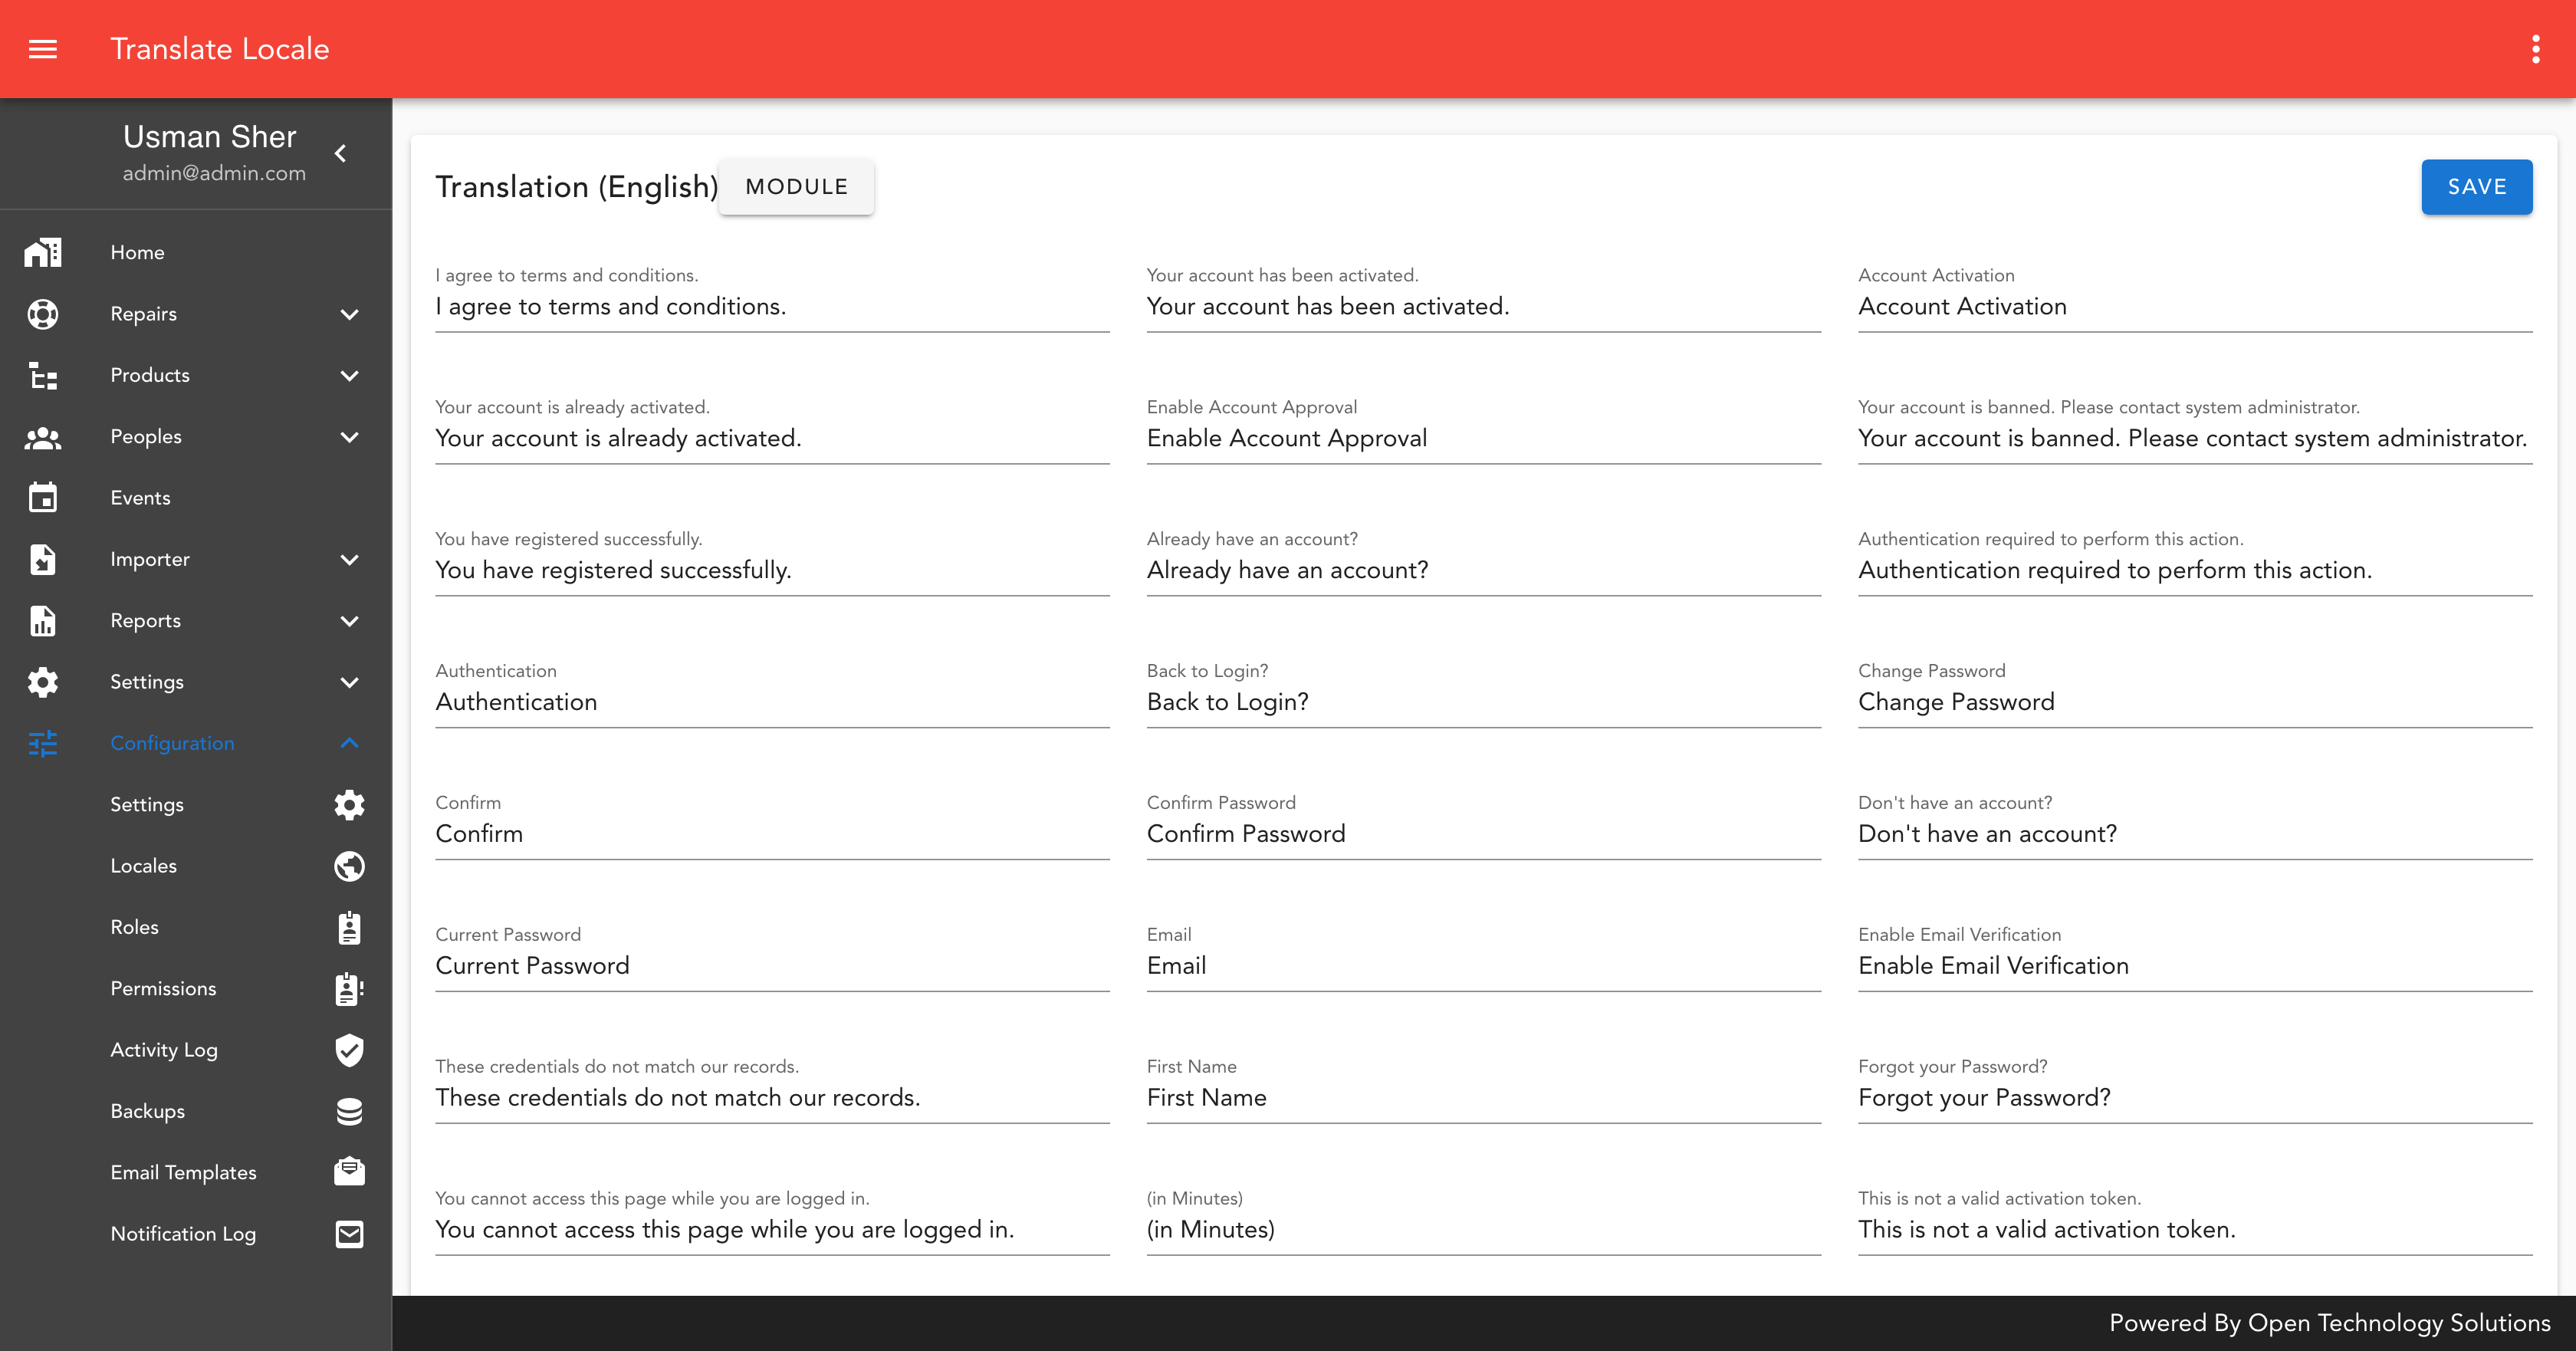Click the Email Templates envelope icon

pyautogui.click(x=349, y=1172)
